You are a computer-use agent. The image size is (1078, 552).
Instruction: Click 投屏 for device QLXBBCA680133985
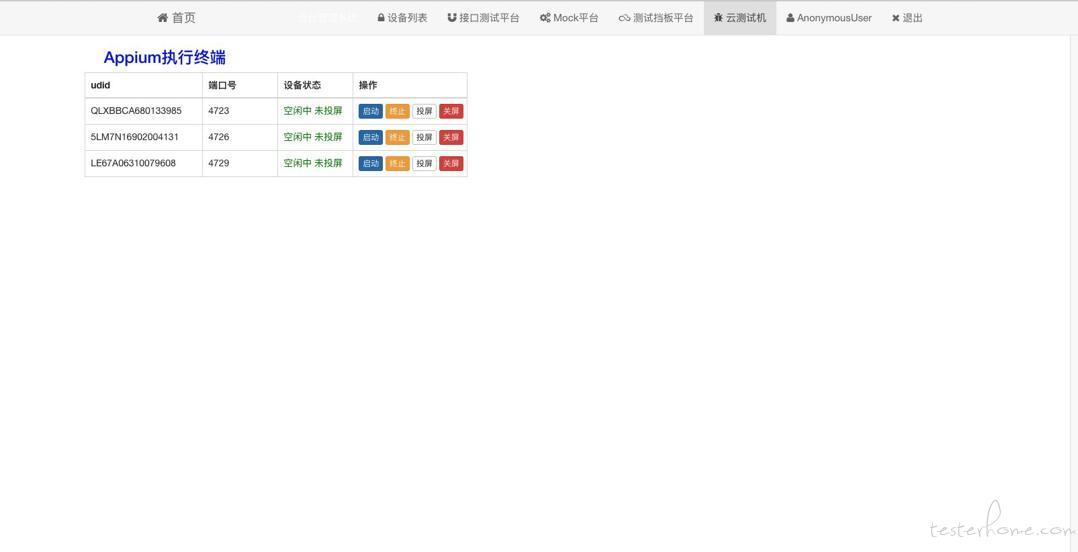(x=424, y=111)
